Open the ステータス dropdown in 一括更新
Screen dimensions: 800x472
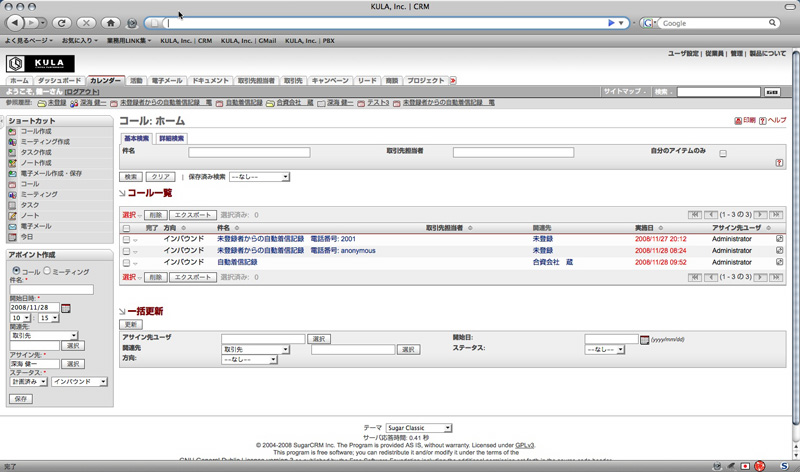point(605,349)
